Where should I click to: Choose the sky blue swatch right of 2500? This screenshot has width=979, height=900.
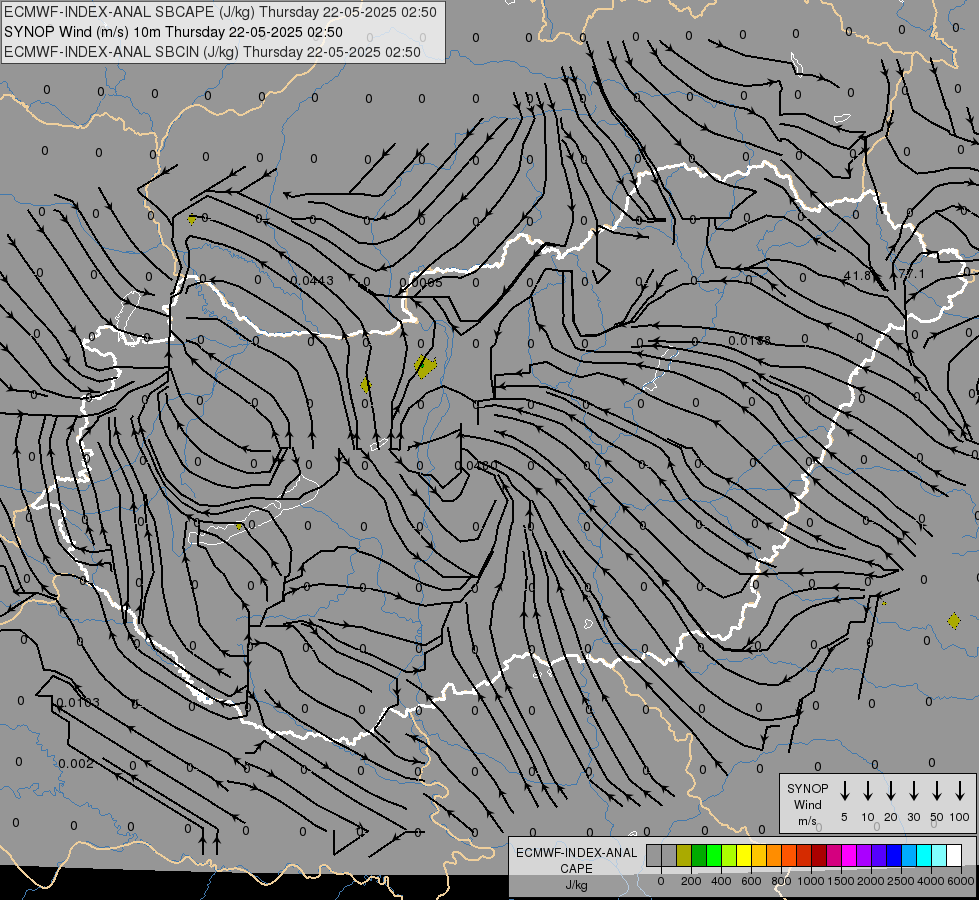[x=909, y=856]
